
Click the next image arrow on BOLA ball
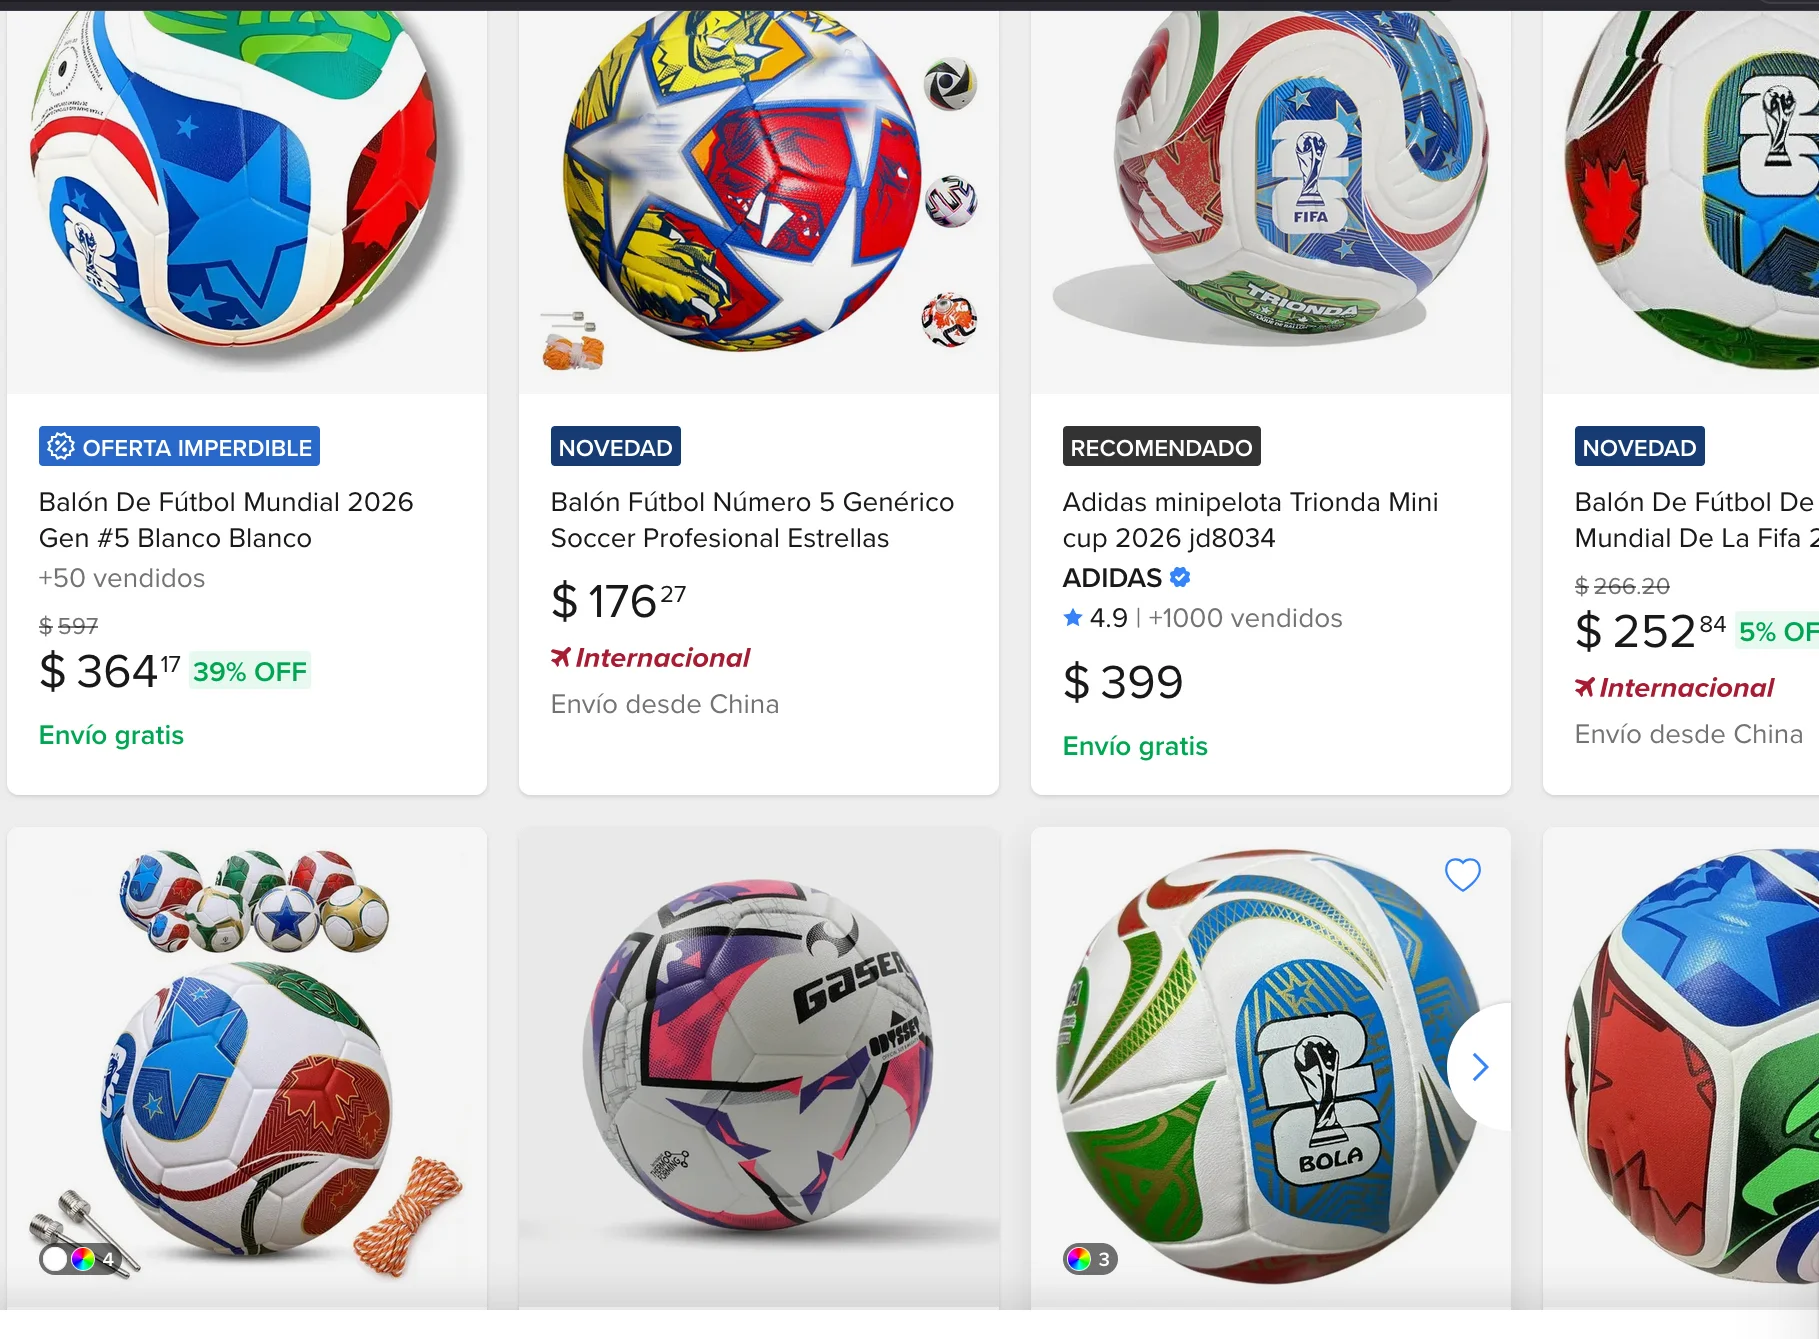point(1480,1067)
